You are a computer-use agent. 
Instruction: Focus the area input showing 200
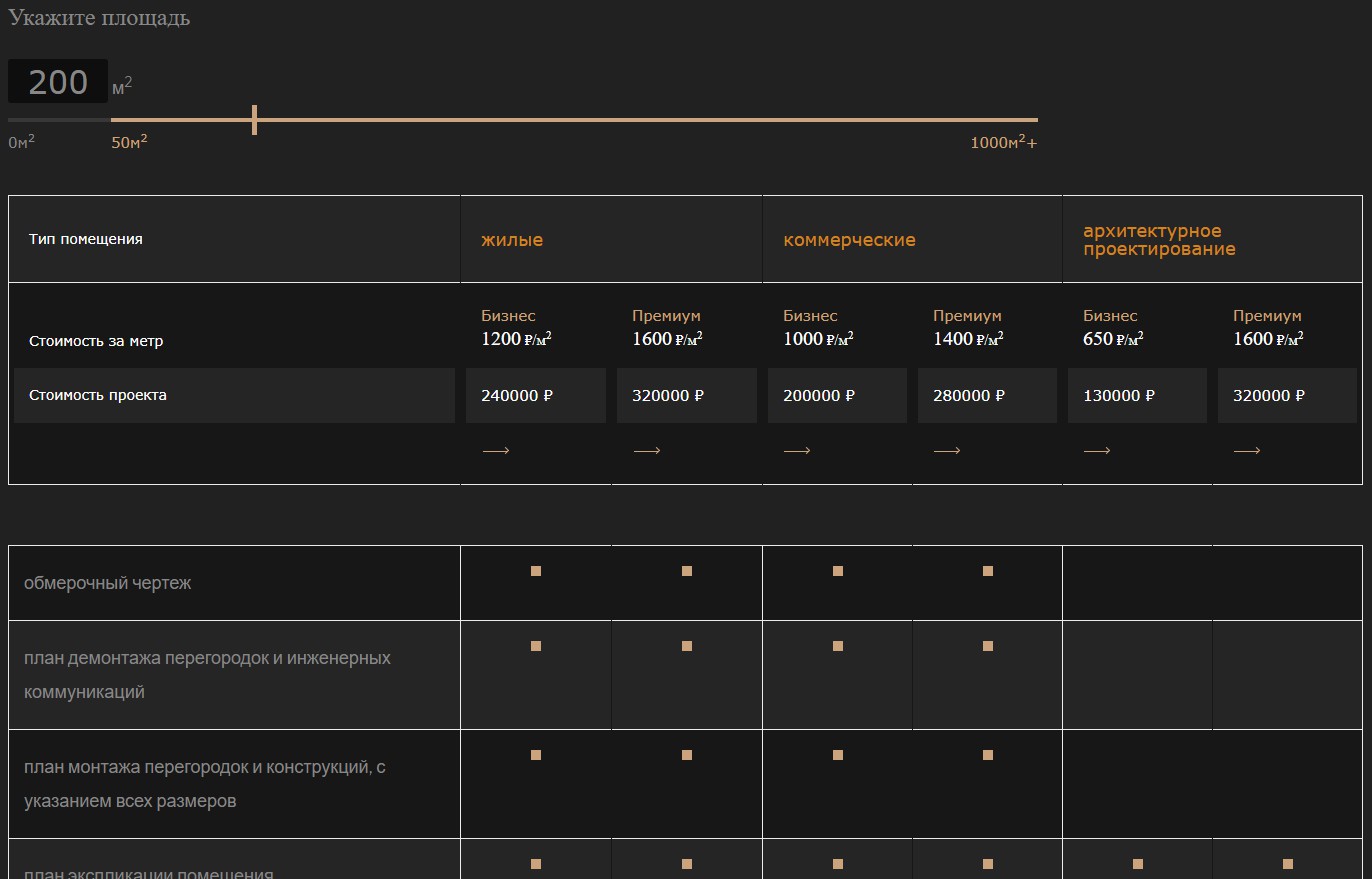pos(58,82)
